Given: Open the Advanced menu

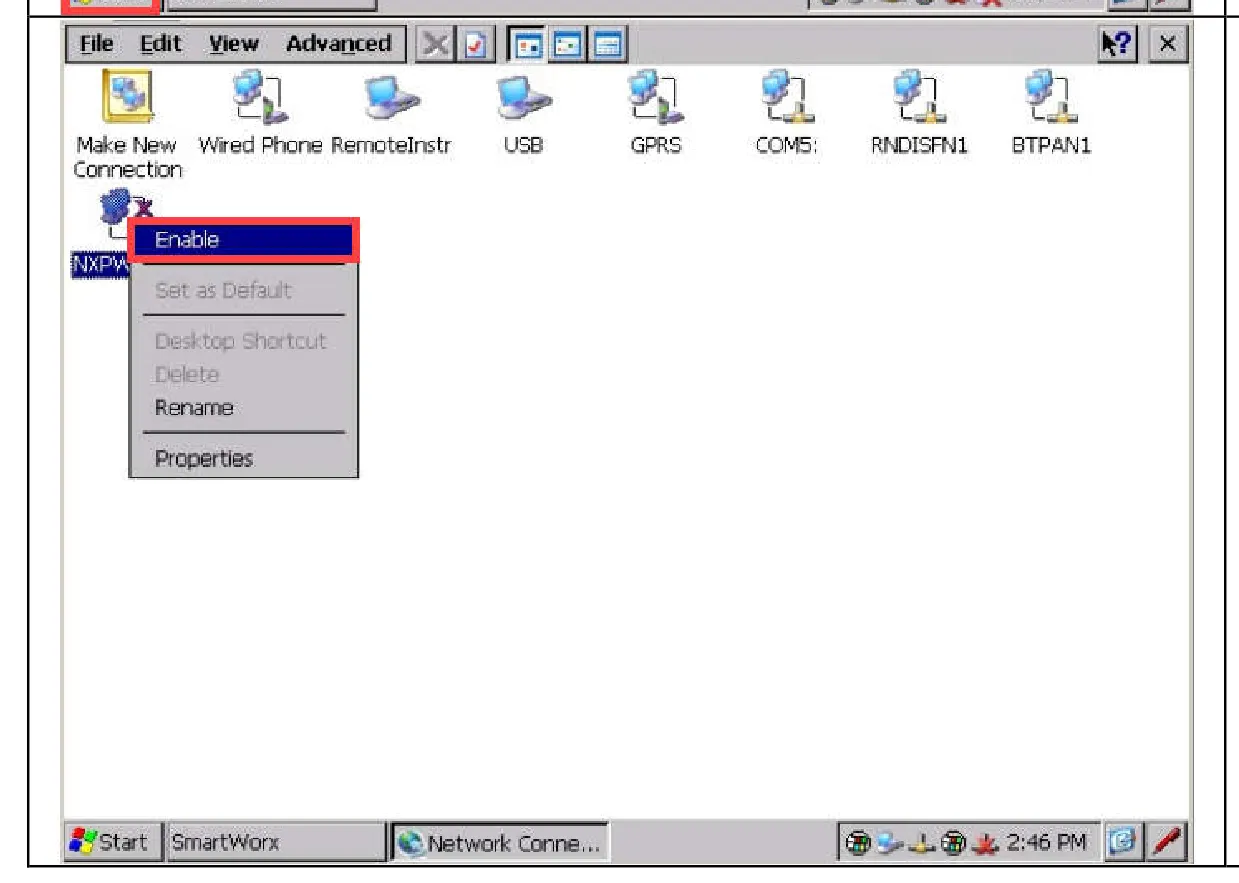Looking at the screenshot, I should (x=338, y=44).
